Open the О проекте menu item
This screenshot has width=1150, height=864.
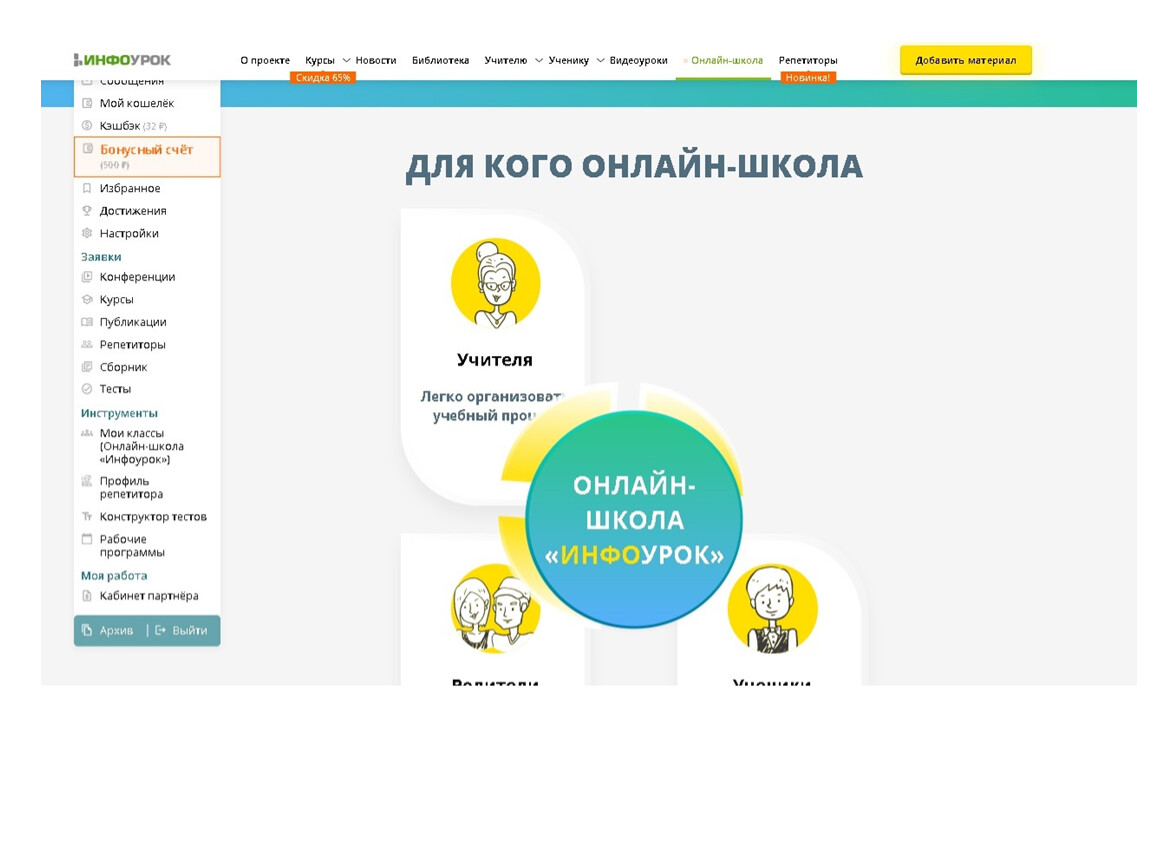(x=265, y=60)
